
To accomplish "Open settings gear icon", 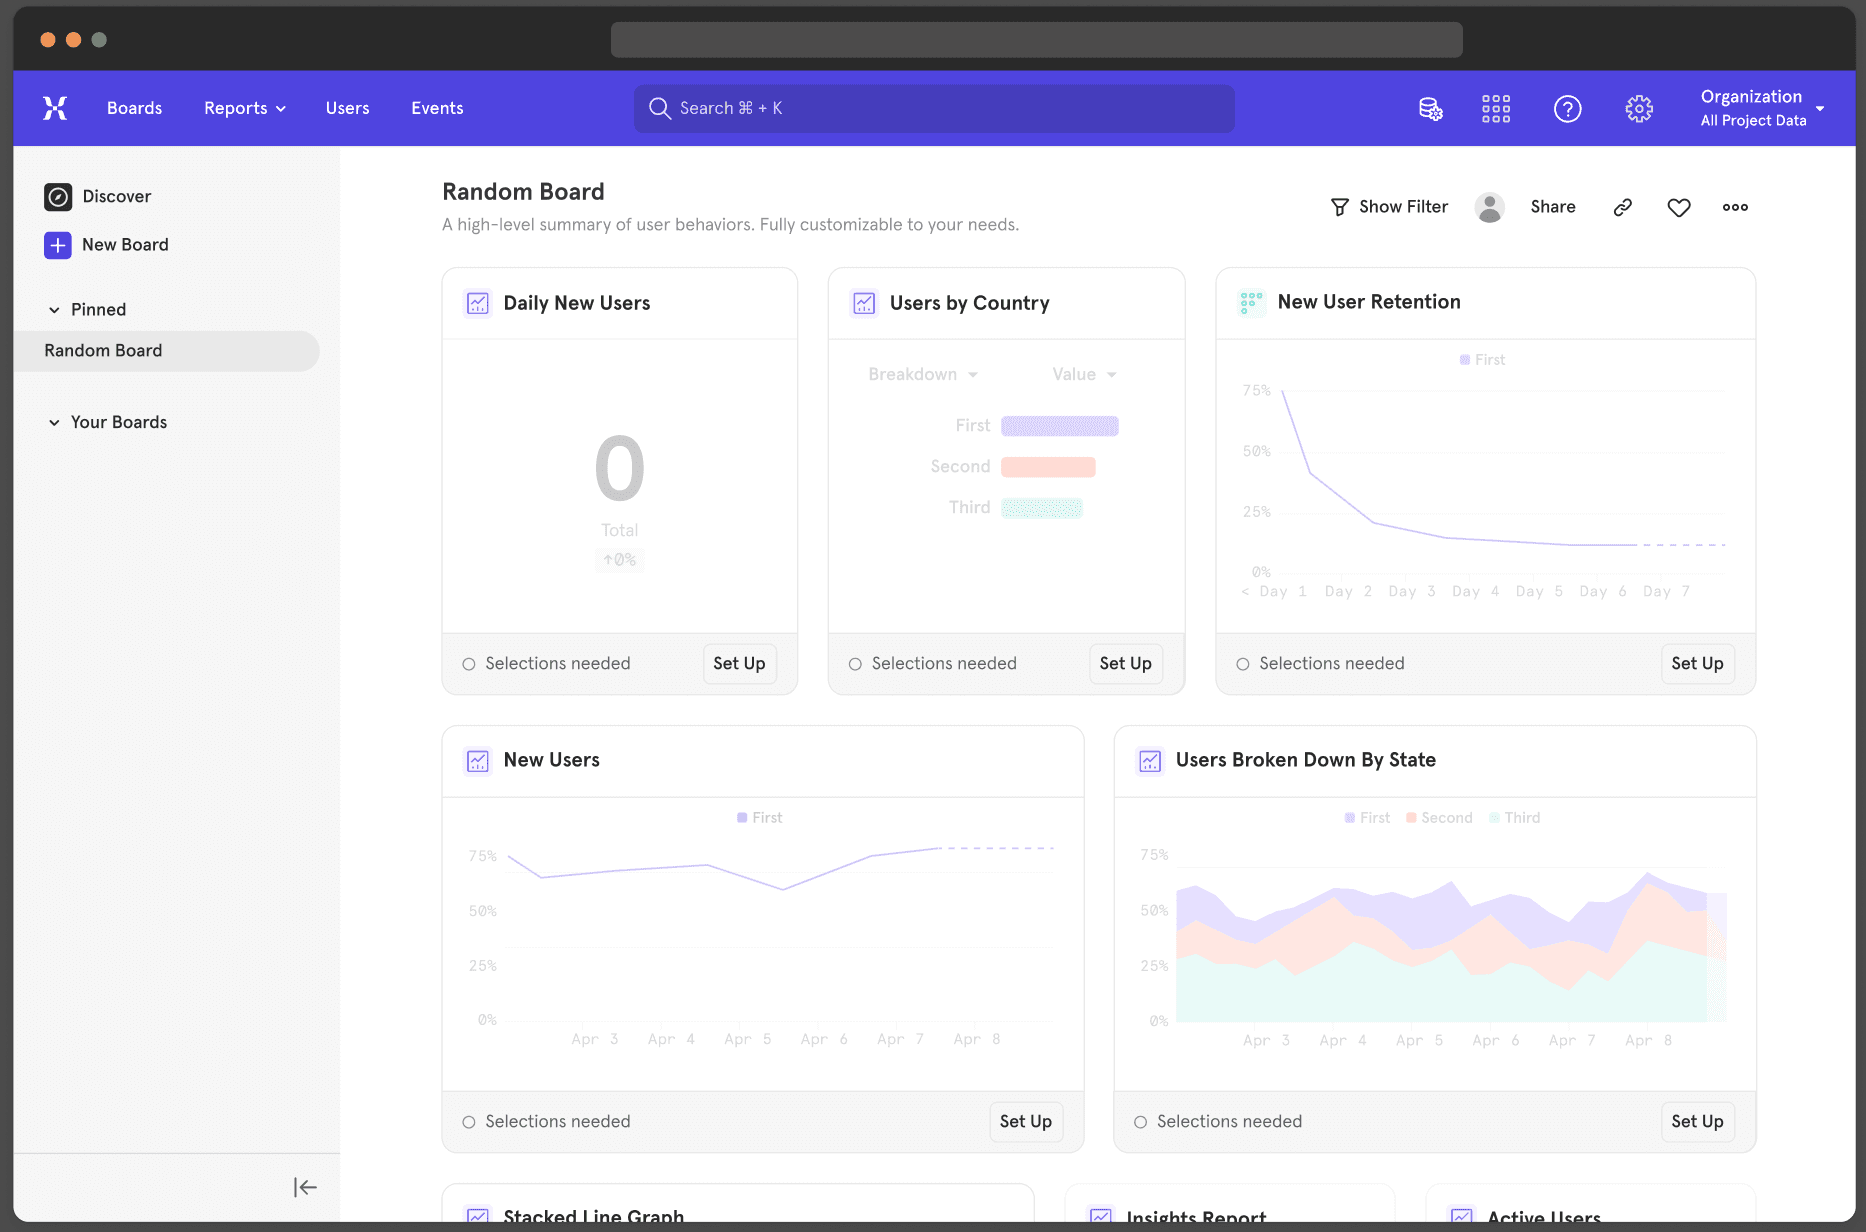I will tap(1639, 108).
